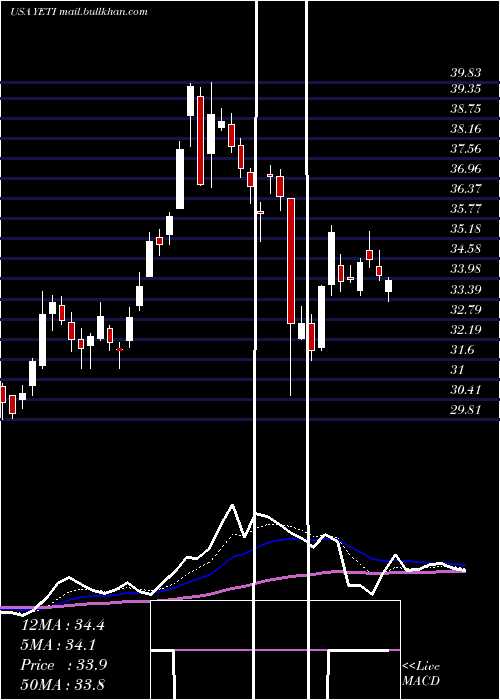This screenshot has width=500, height=700.
Task: Click the 35.18 price label
Action: tap(466, 229)
